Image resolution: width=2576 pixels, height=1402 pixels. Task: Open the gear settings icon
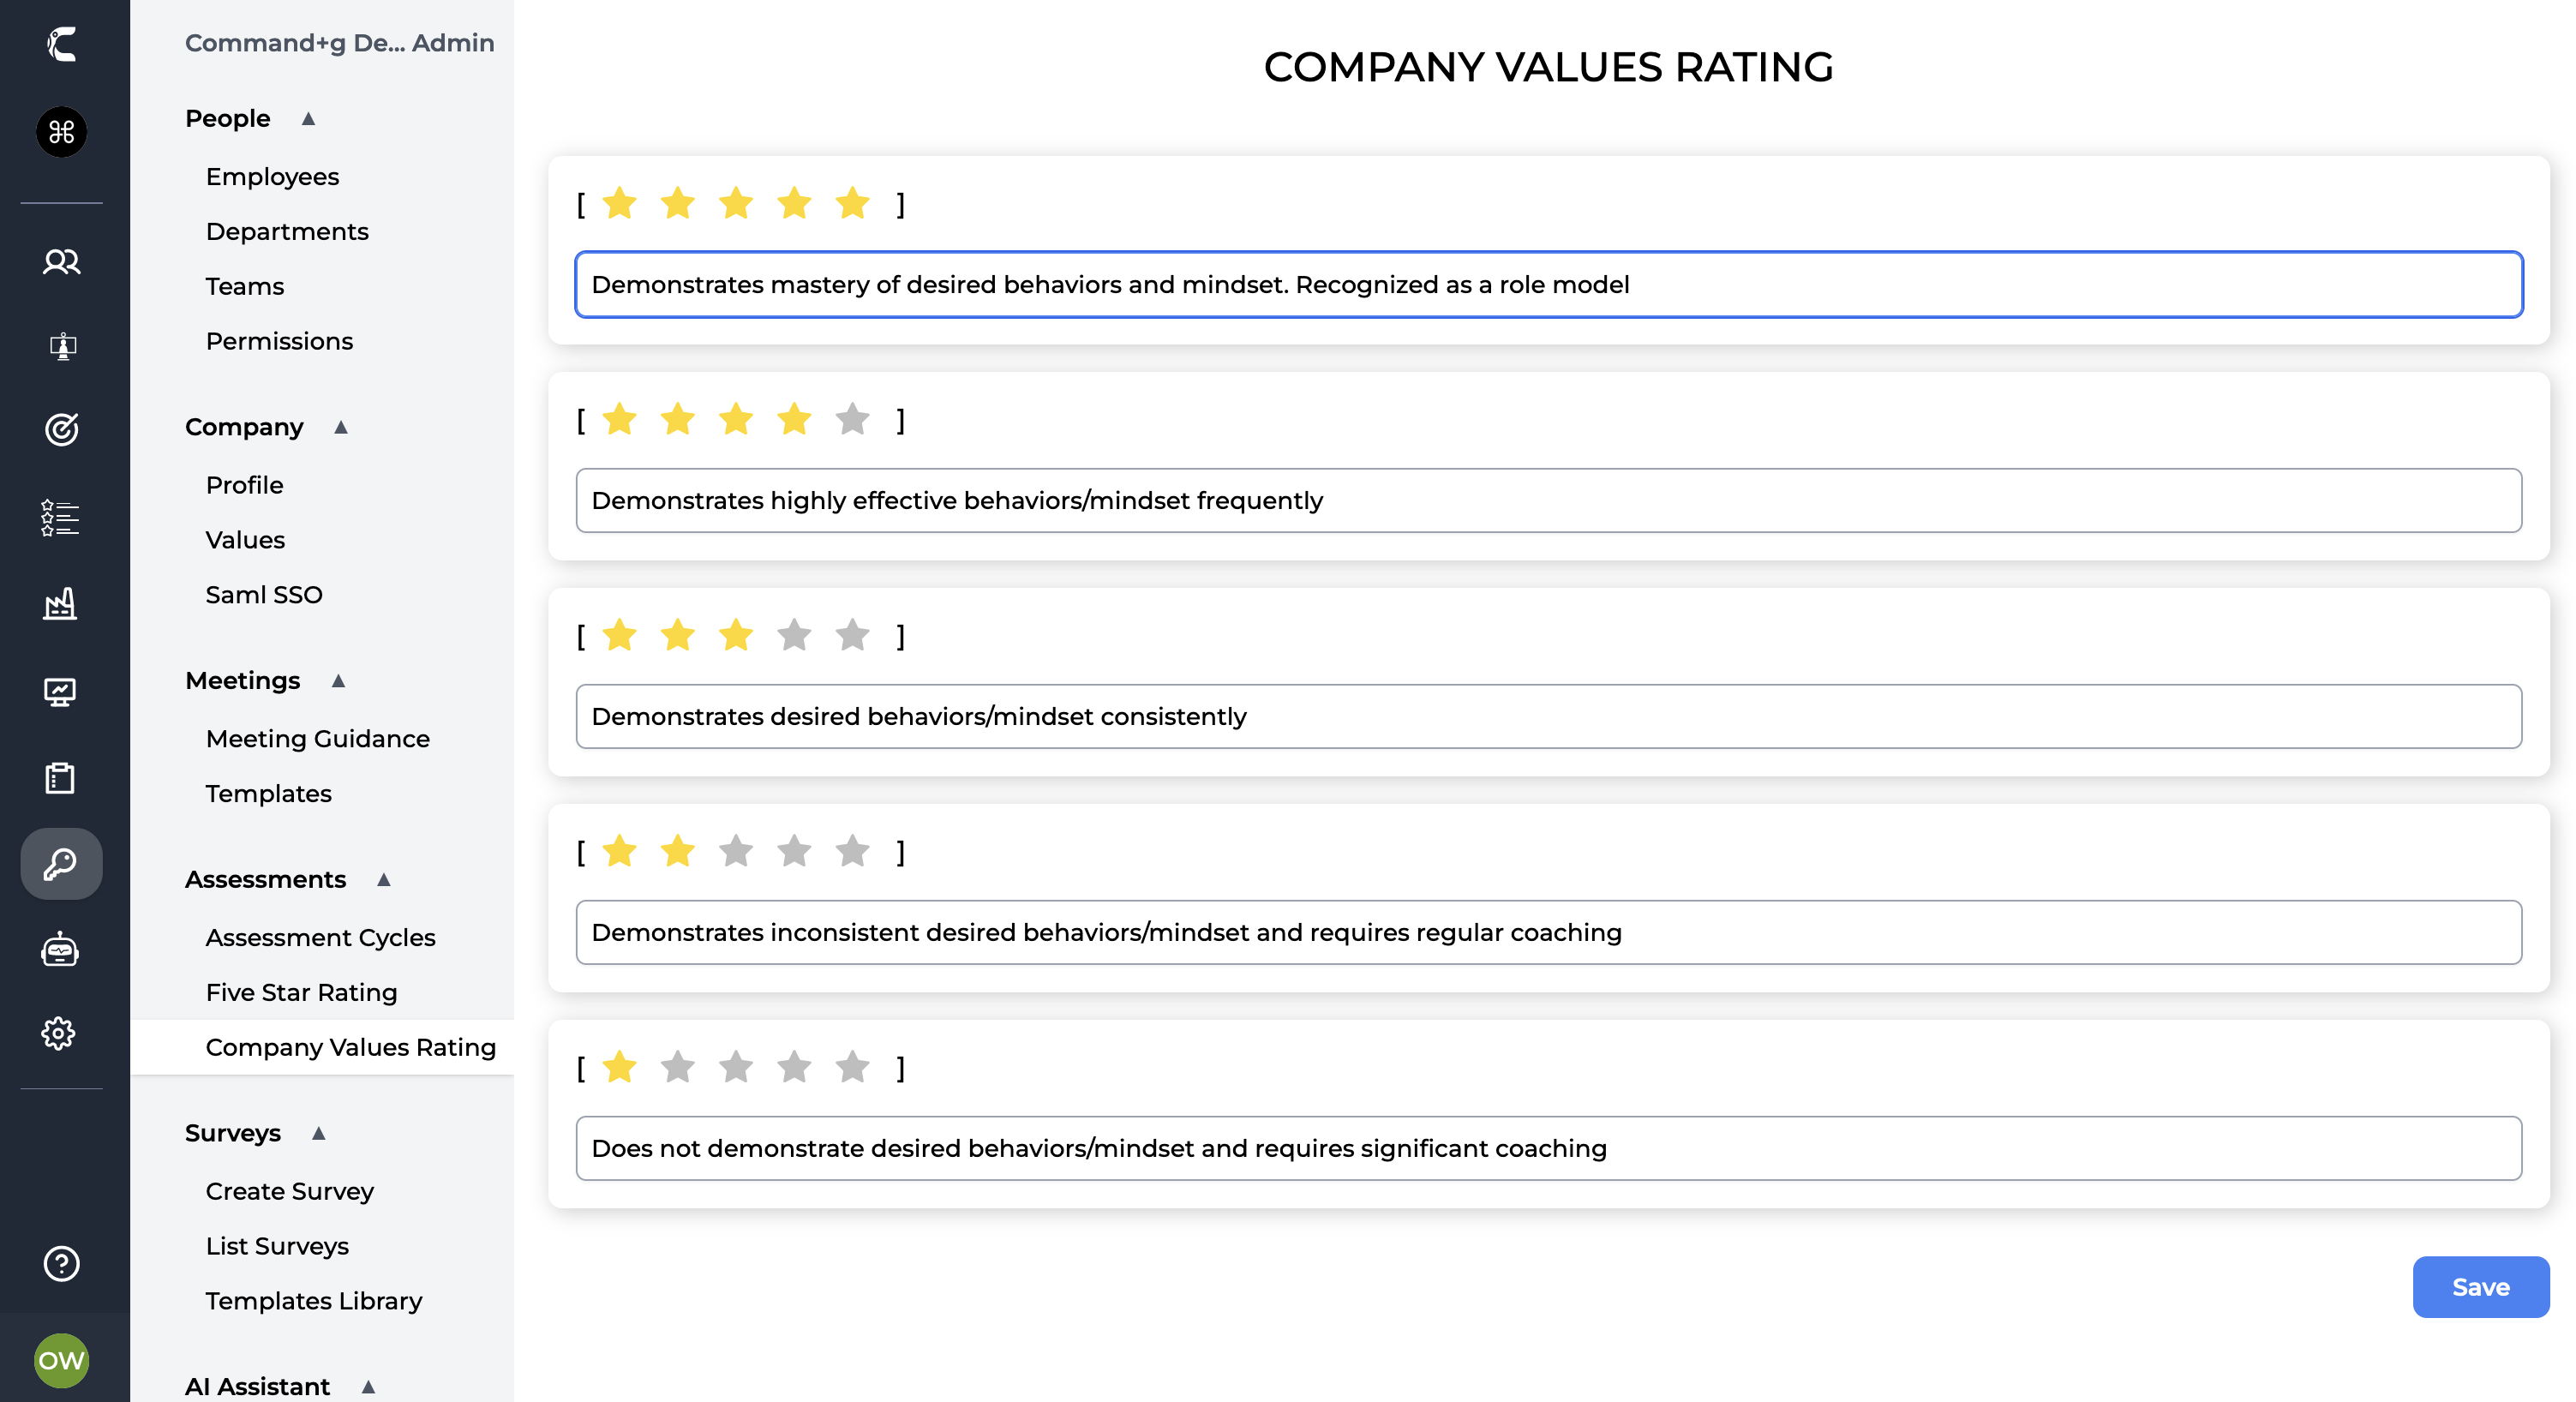pos(61,1033)
